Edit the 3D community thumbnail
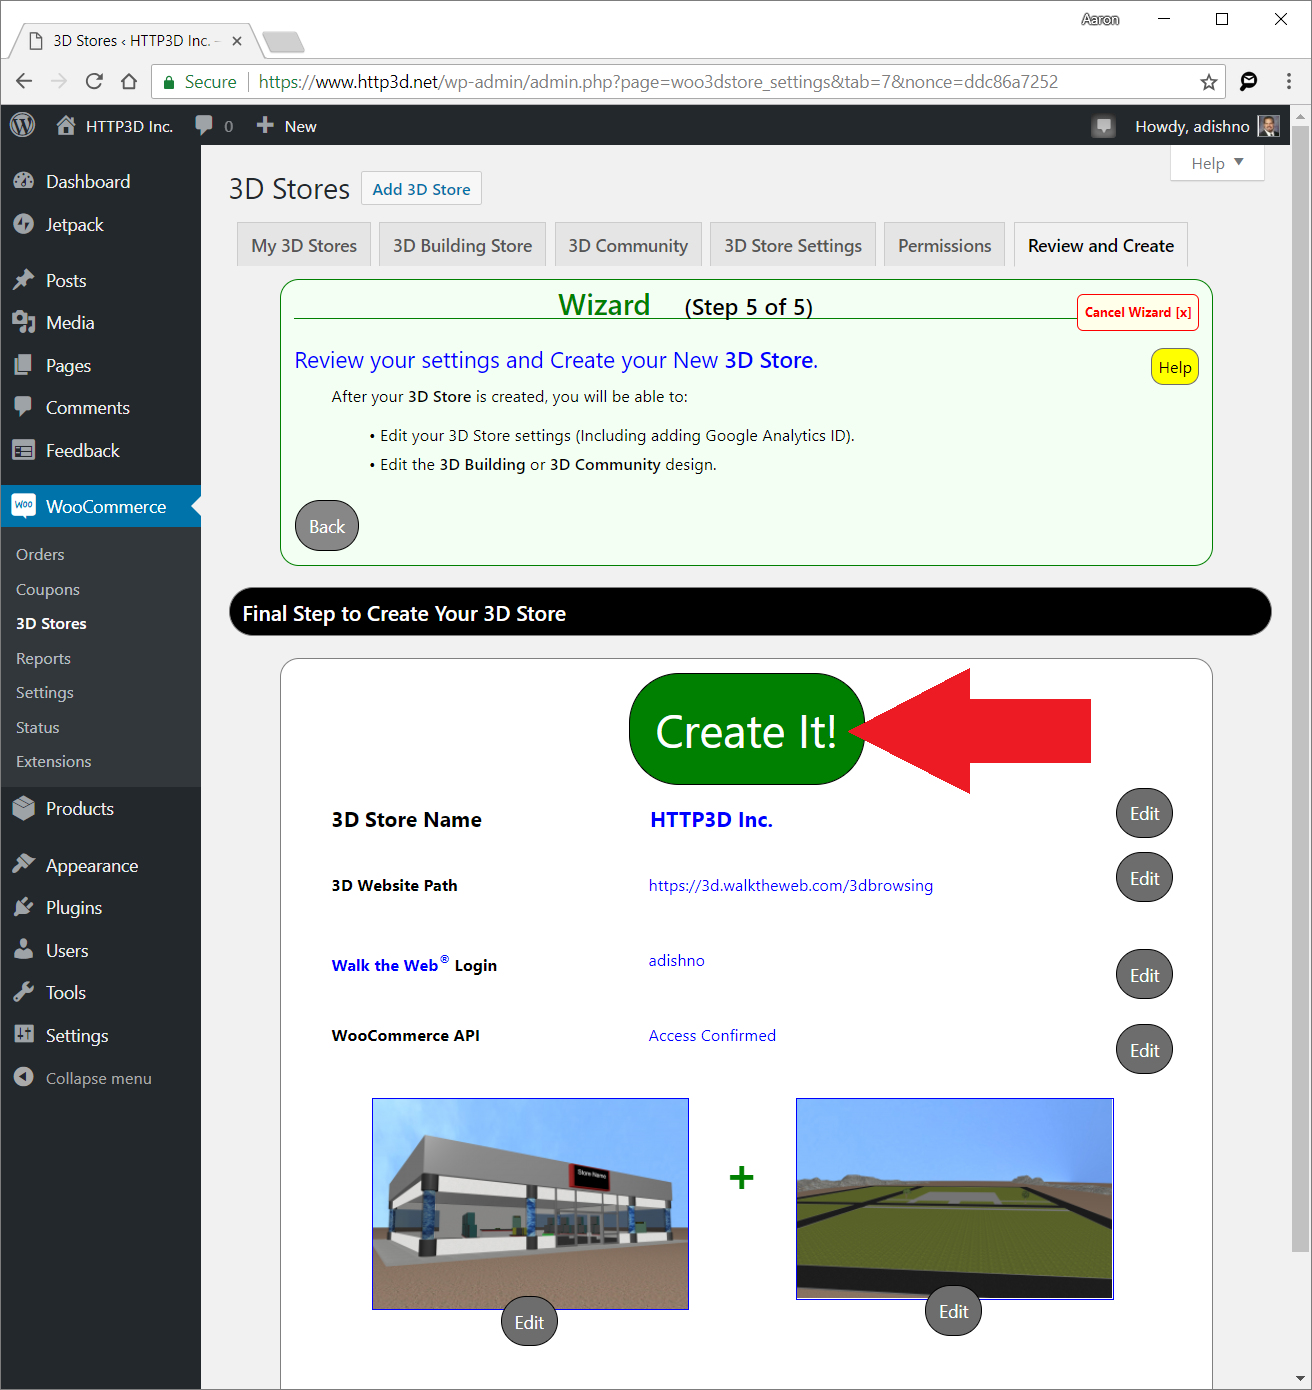 click(953, 1311)
